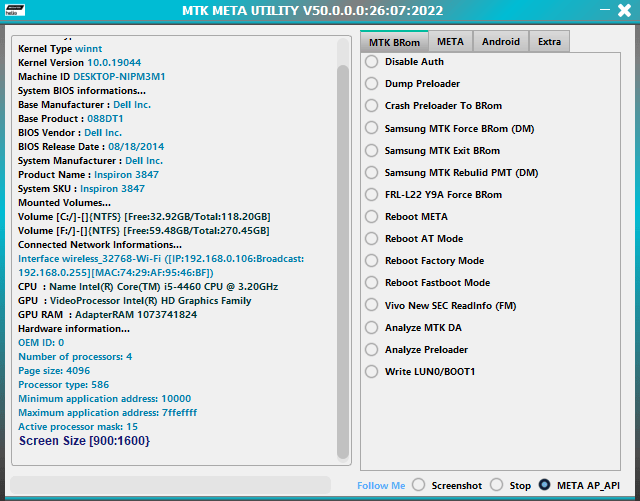Image resolution: width=640 pixels, height=501 pixels.
Task: Click the app logo icon in title bar
Action: [x=15, y=10]
